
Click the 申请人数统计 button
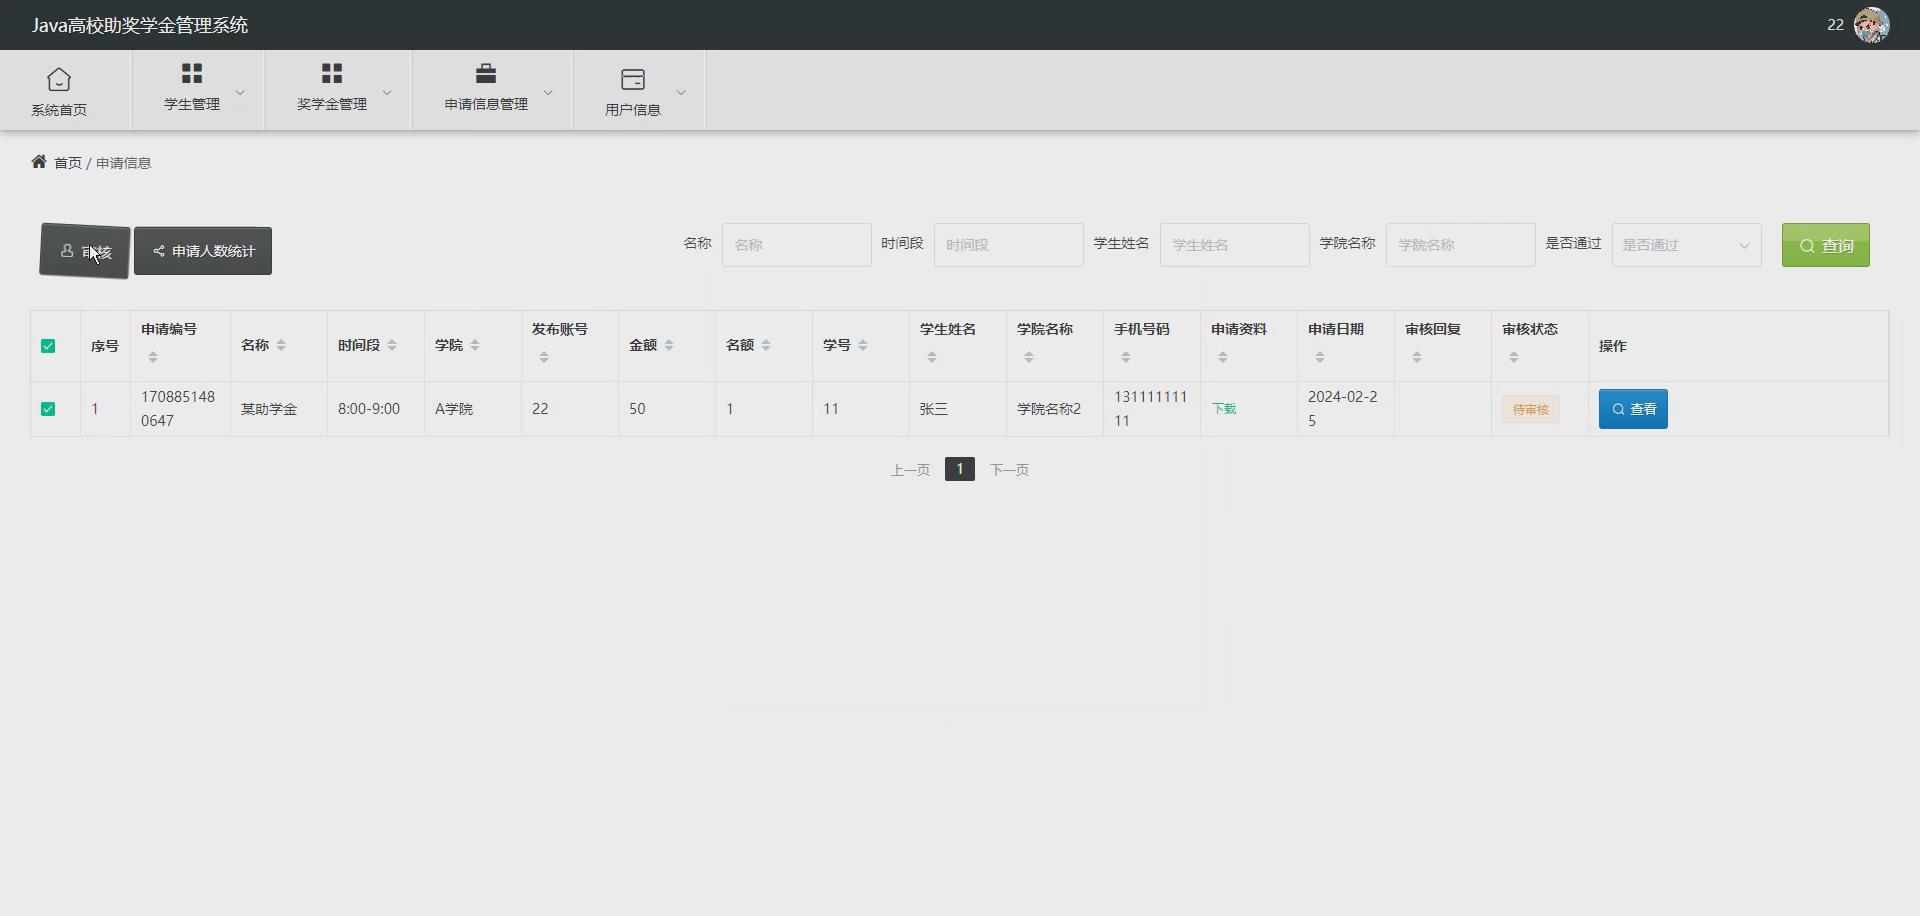[203, 251]
